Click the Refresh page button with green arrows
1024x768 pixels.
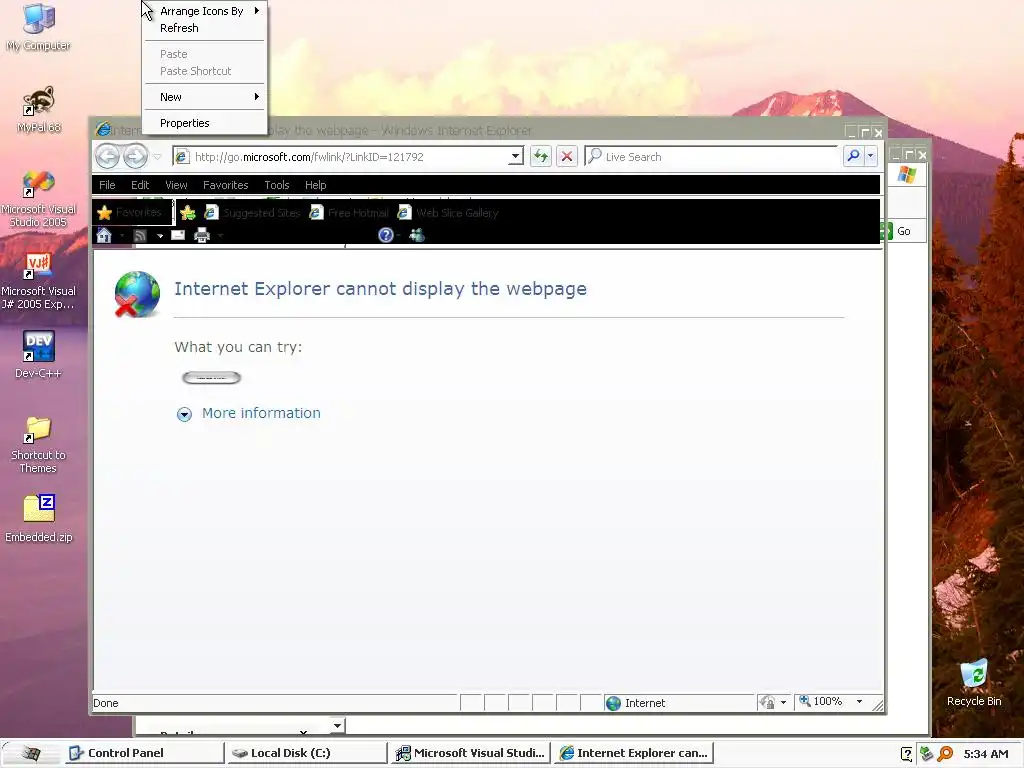(x=541, y=157)
